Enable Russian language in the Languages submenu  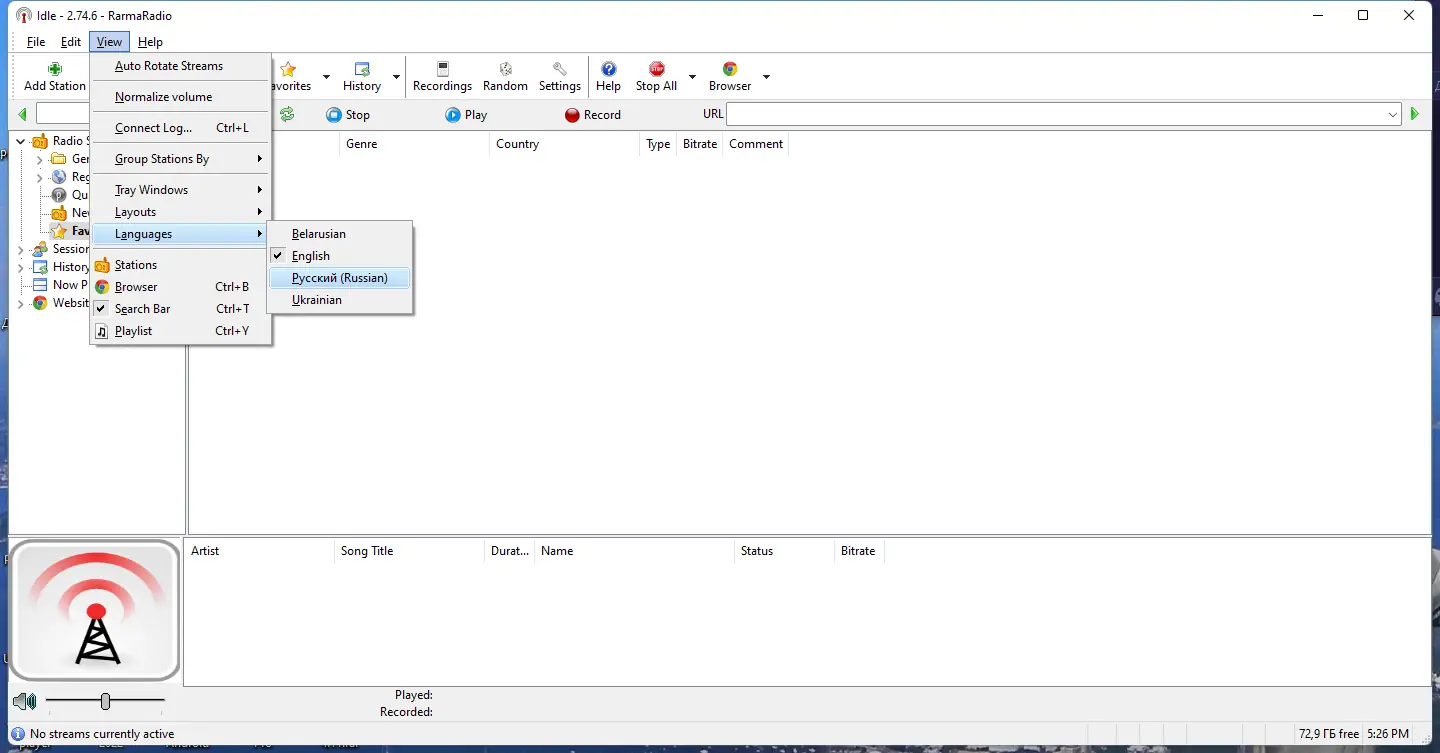click(x=339, y=277)
